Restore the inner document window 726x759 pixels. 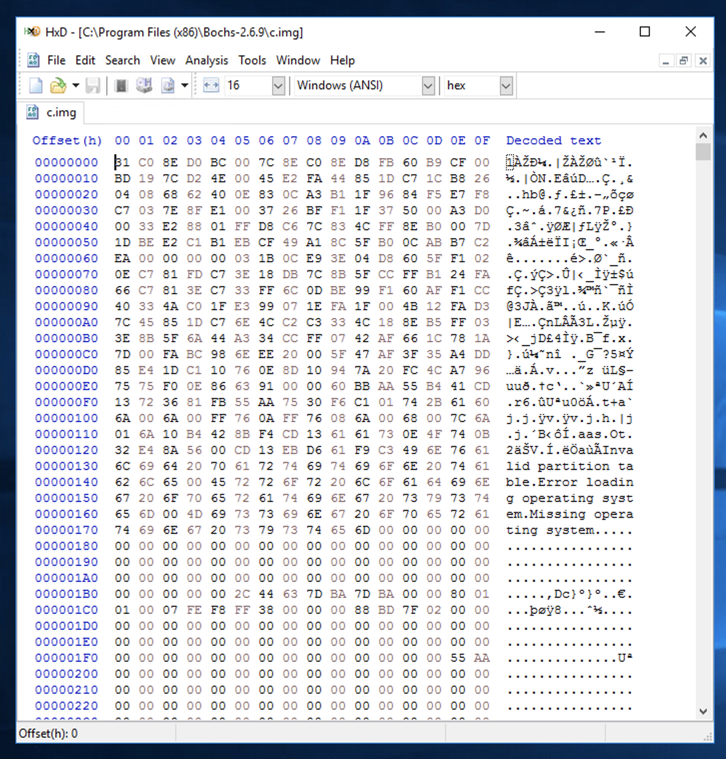click(684, 61)
